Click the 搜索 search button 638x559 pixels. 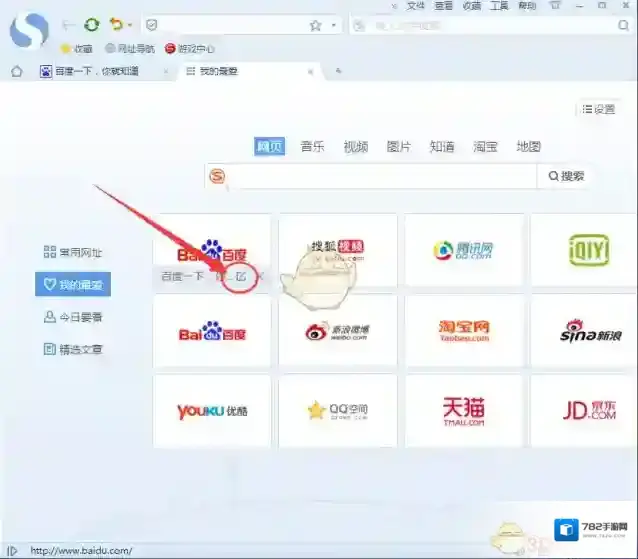coord(565,176)
